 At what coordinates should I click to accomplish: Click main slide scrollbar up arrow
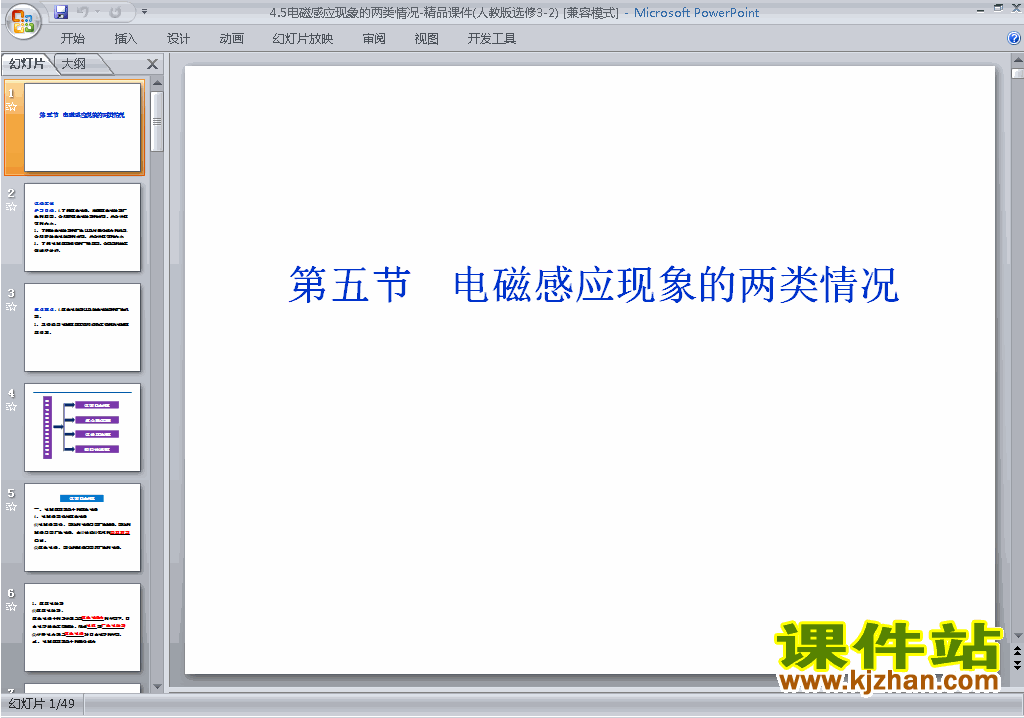click(1017, 59)
